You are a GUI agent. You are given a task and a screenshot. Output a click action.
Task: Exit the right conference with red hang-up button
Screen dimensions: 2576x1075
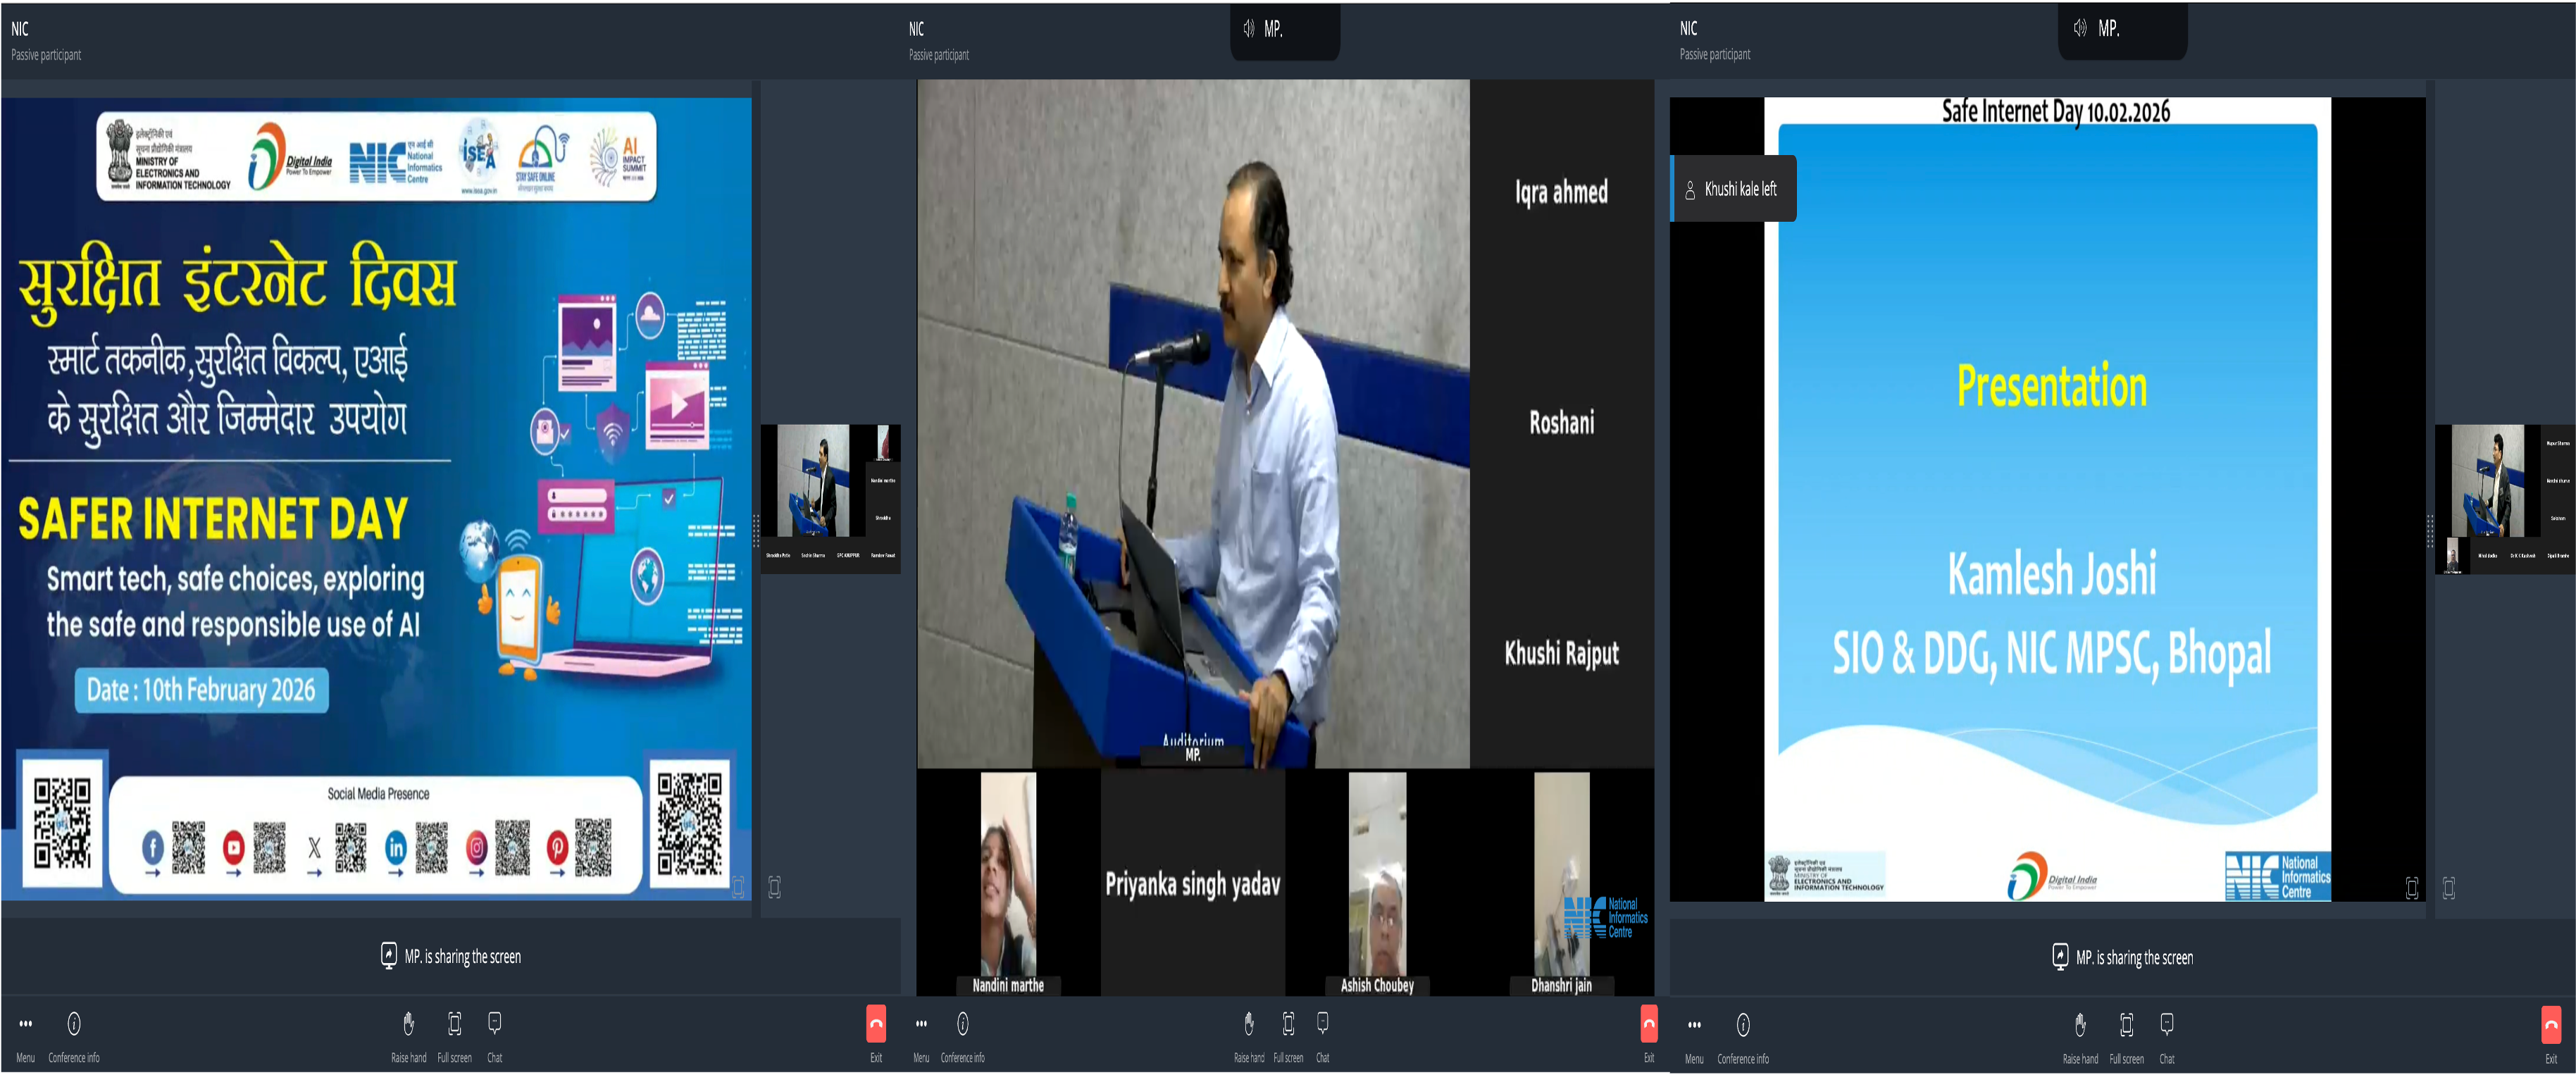[2551, 1025]
